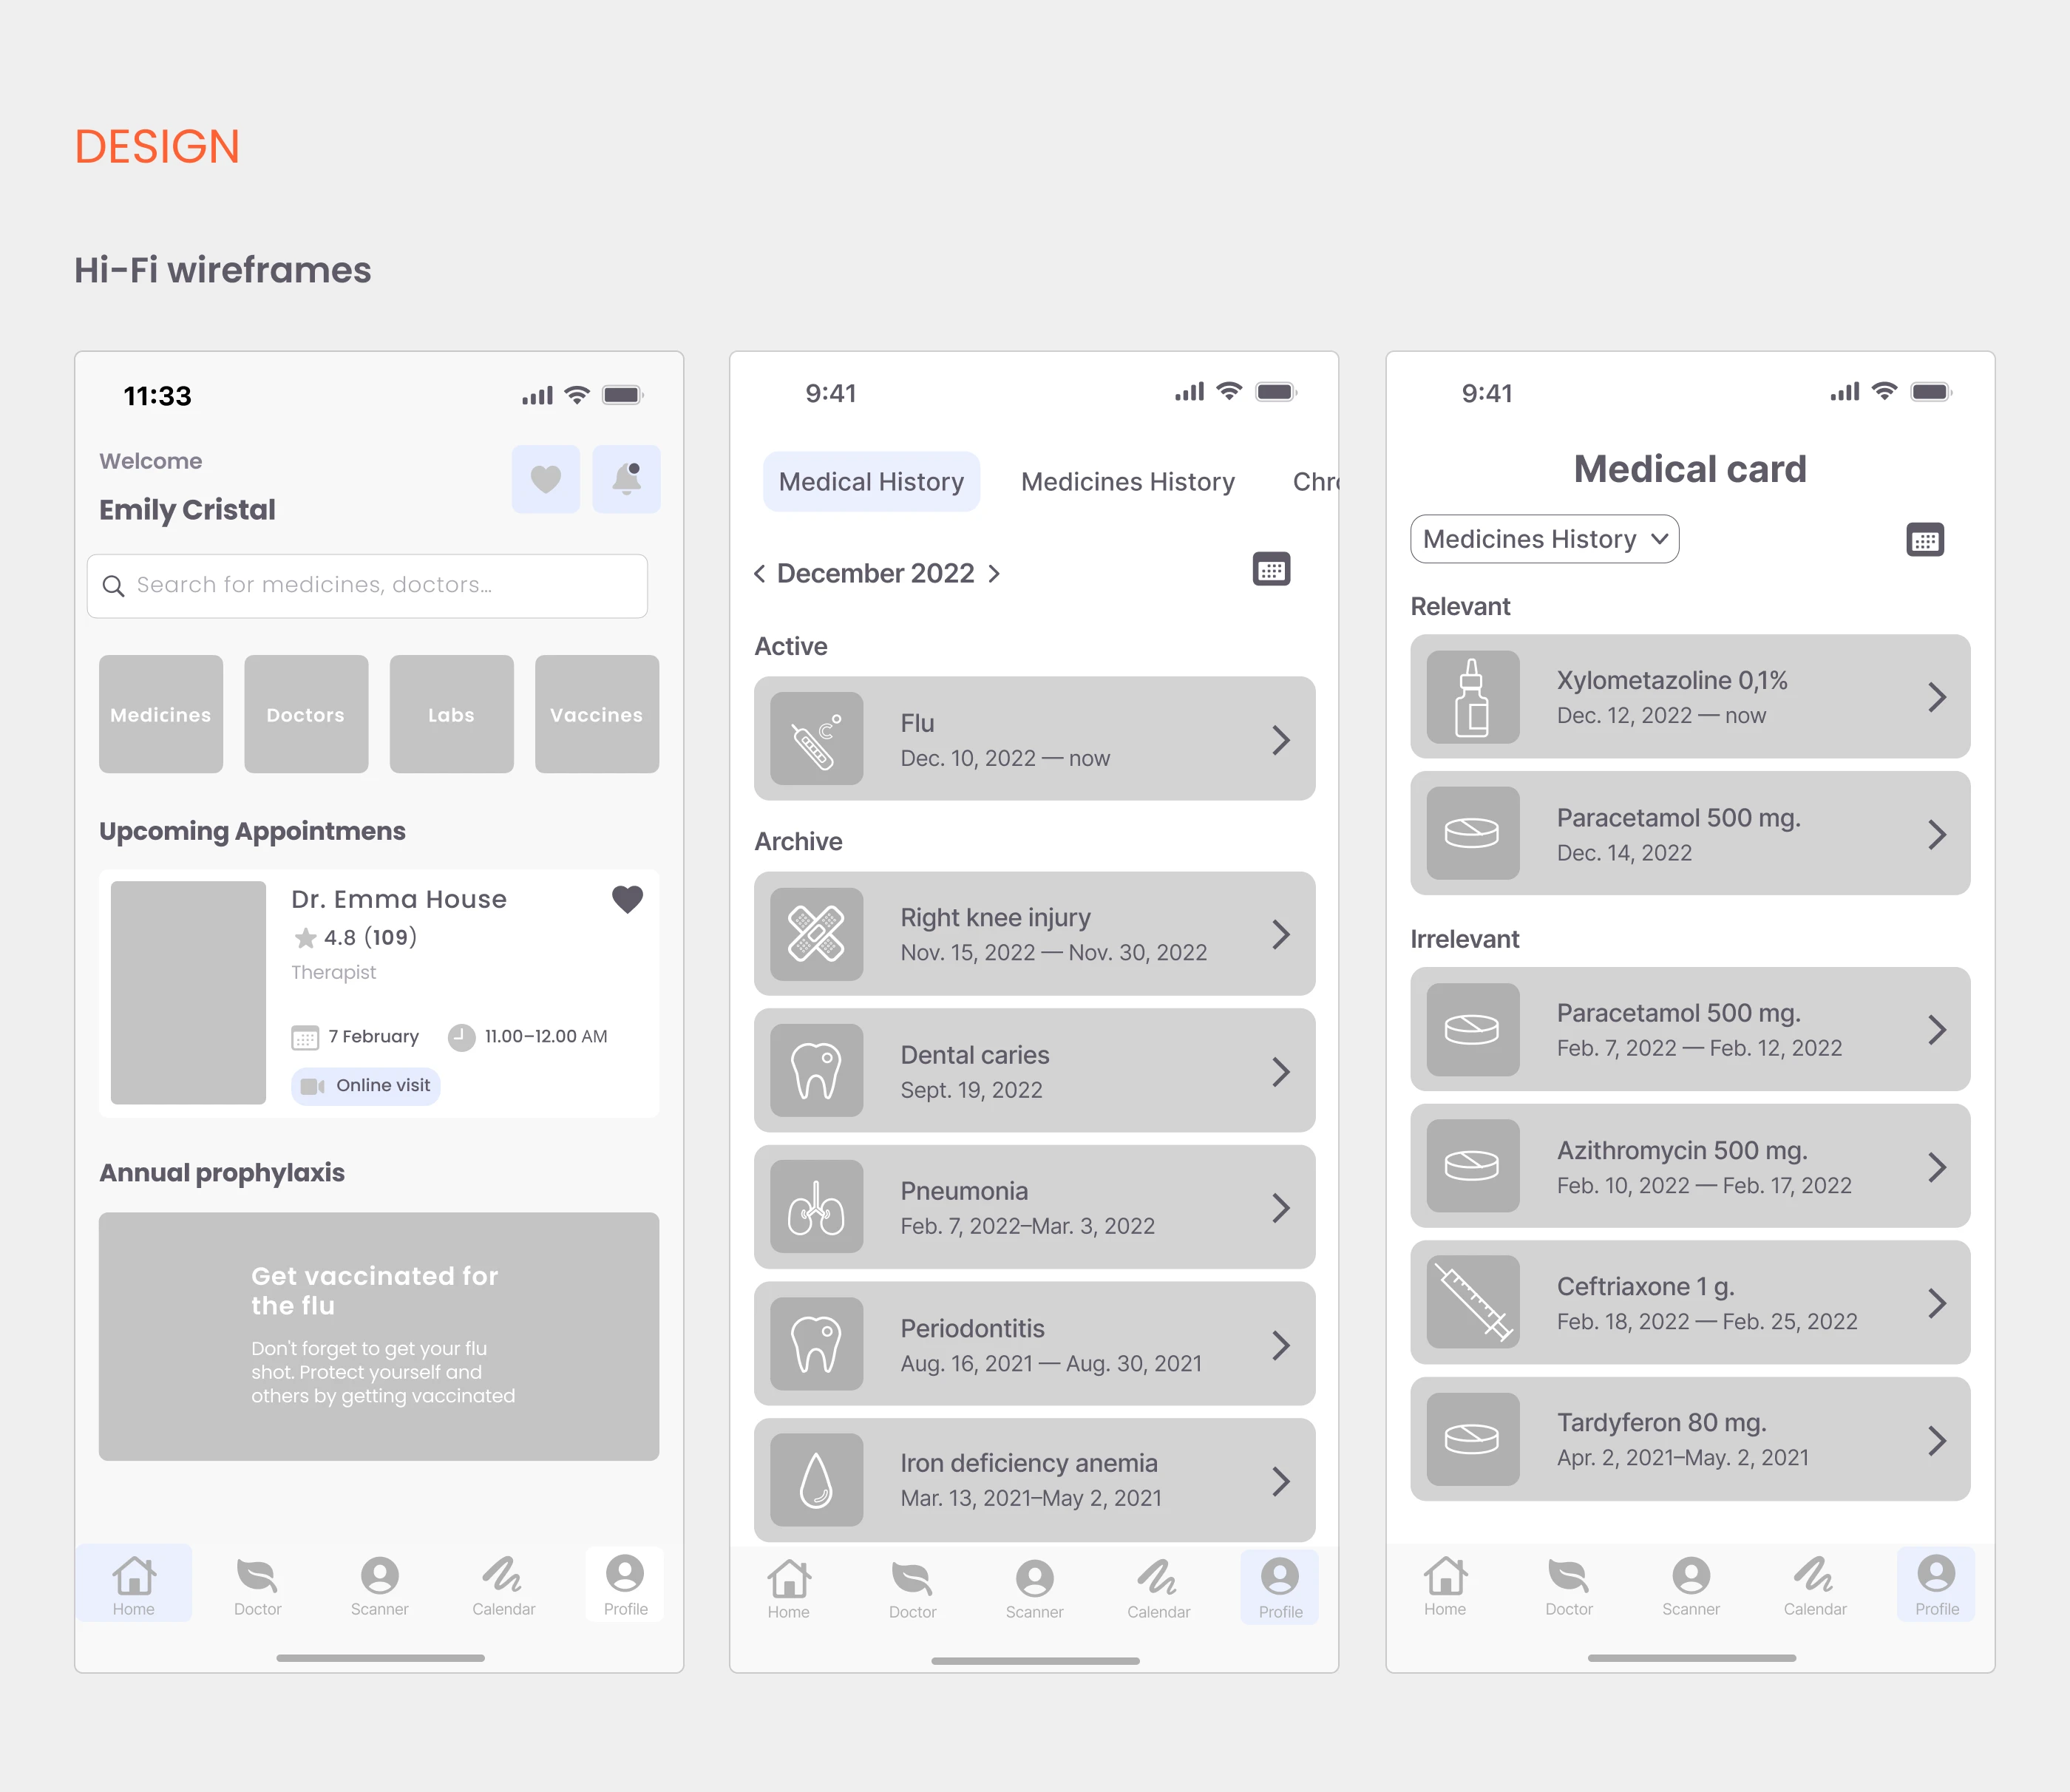This screenshot has width=2070, height=1792.
Task: Click pill icon on Azithromycin 500 mg.
Action: click(1472, 1165)
